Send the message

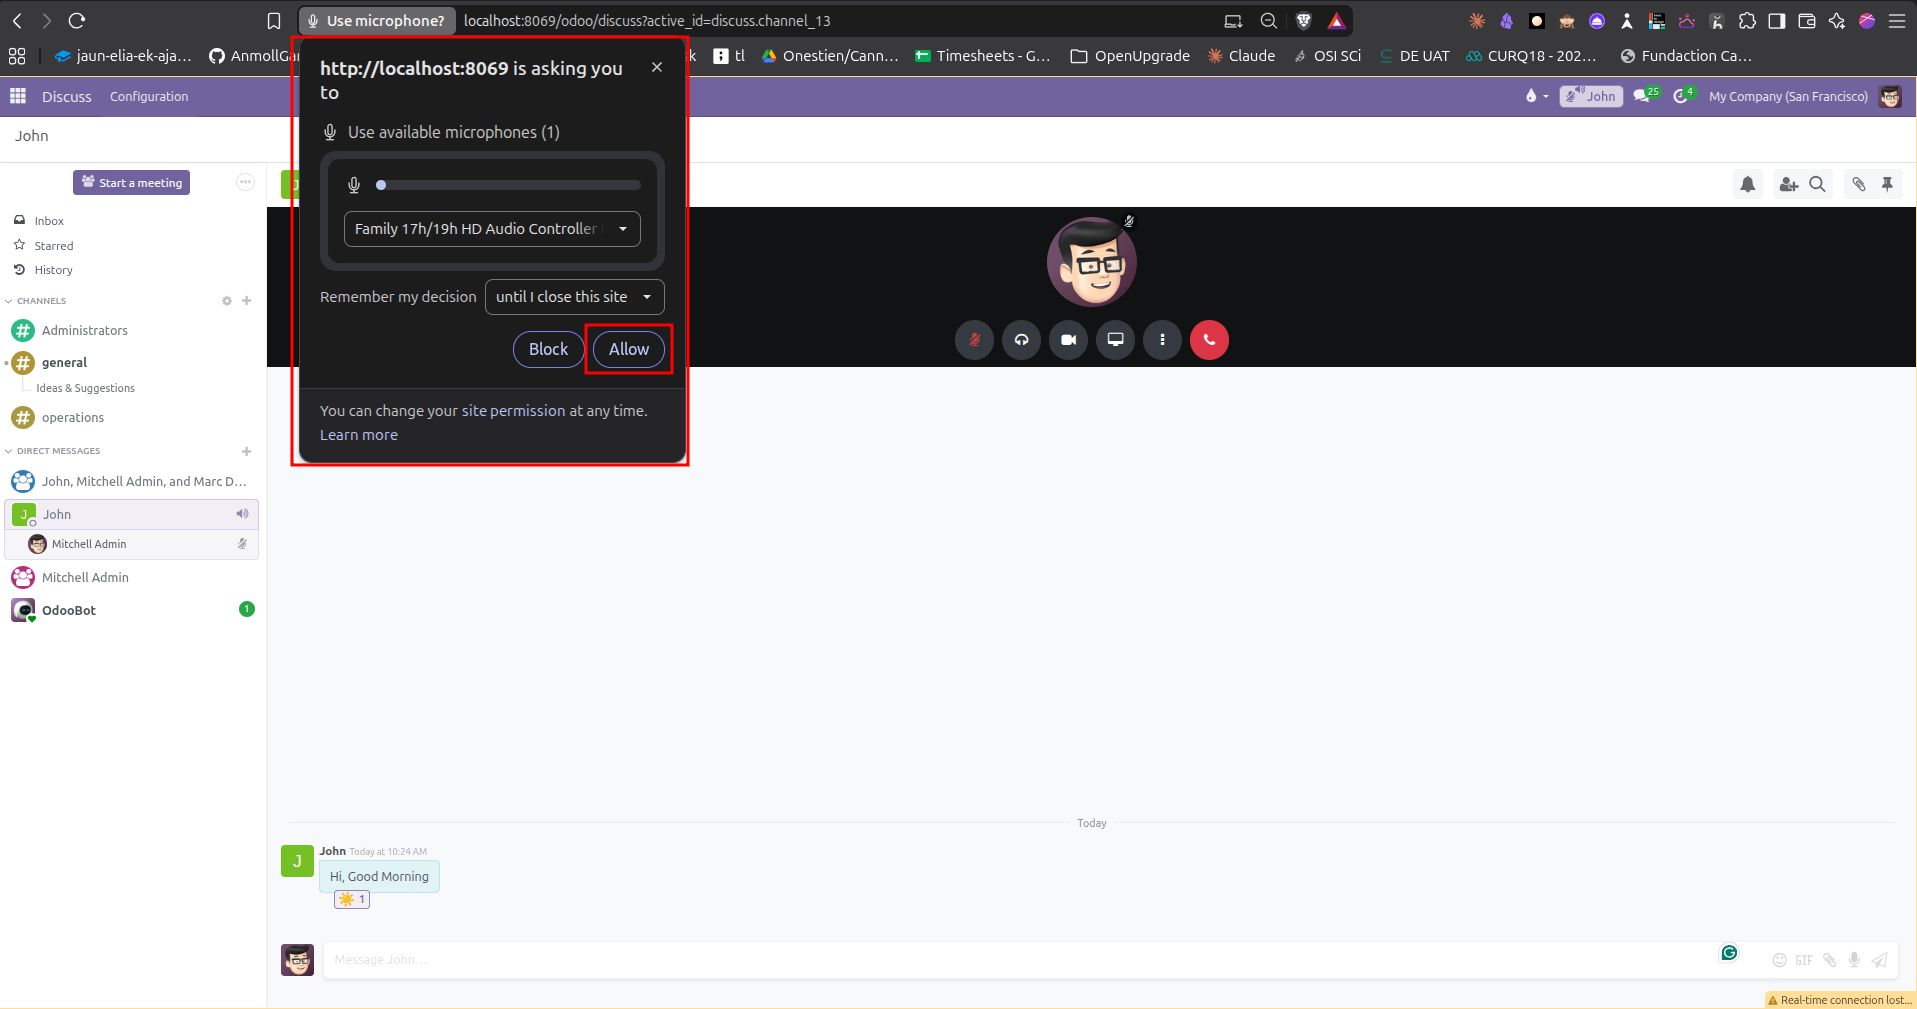pos(1880,960)
